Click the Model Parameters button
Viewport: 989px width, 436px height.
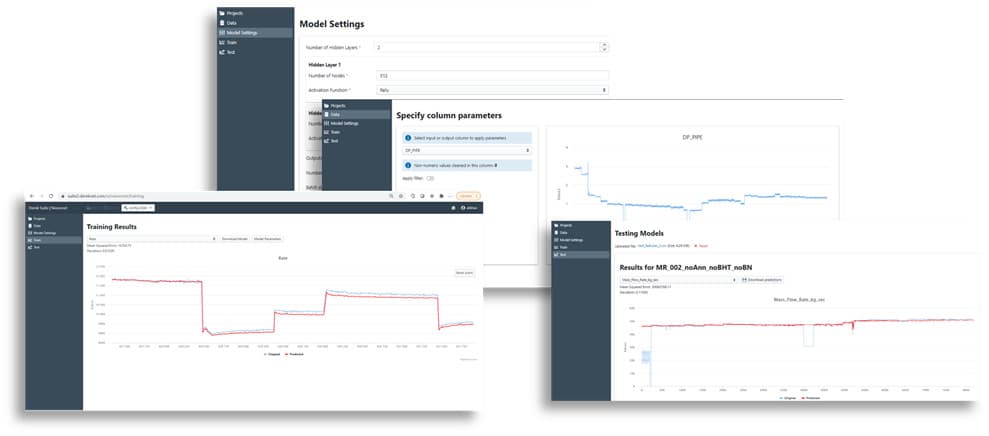point(267,239)
